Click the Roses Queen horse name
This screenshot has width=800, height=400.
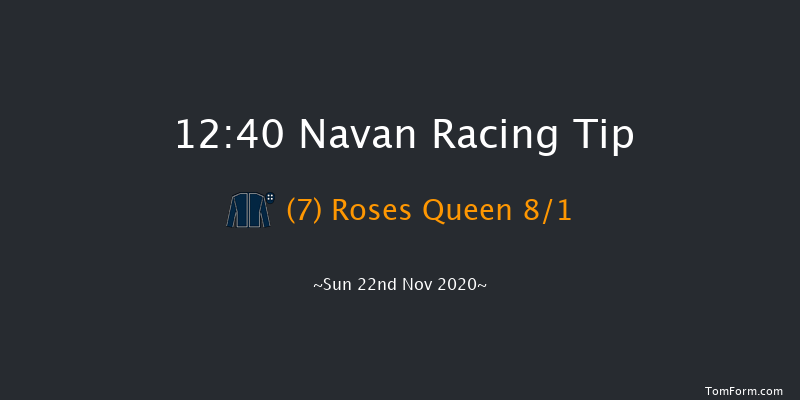tap(426, 211)
